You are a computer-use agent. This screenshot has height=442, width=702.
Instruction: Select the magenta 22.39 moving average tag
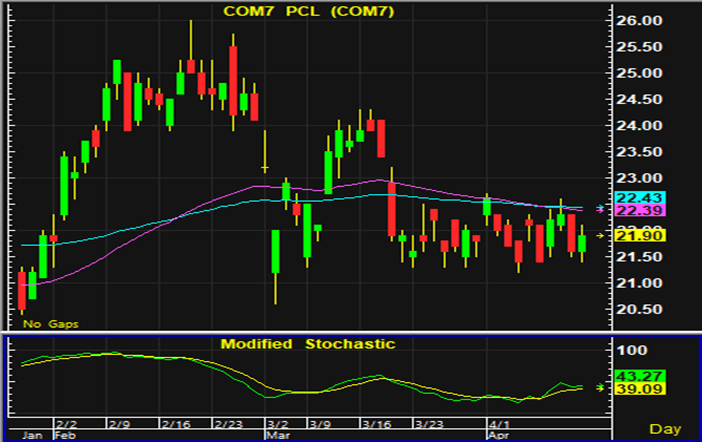635,211
